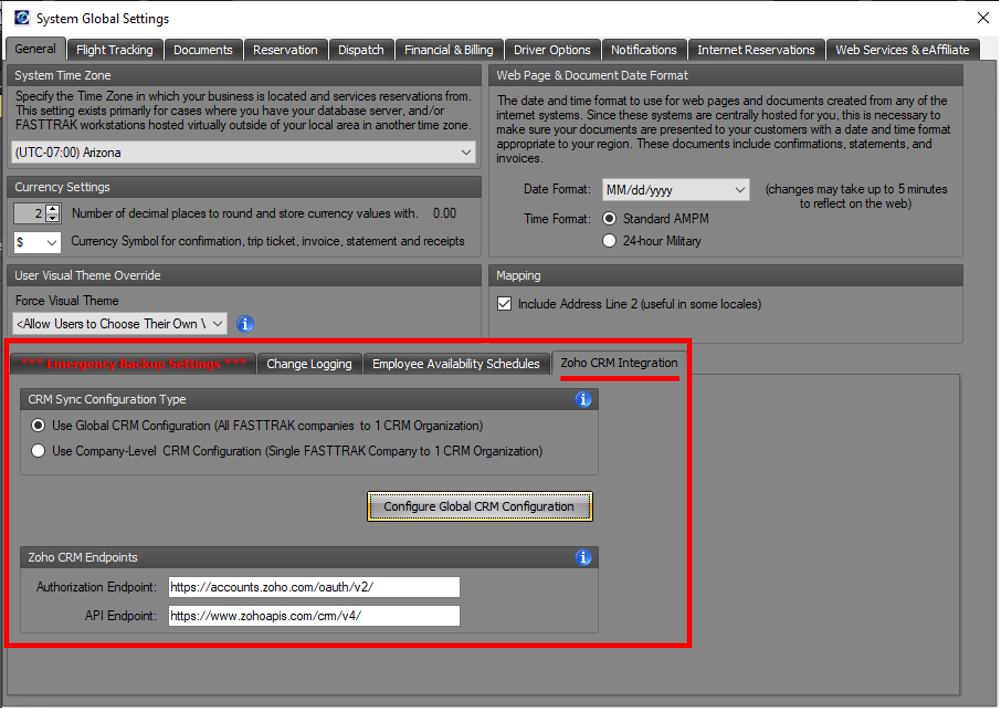
Task: Click the System Global Settings app icon
Action: tap(22, 18)
